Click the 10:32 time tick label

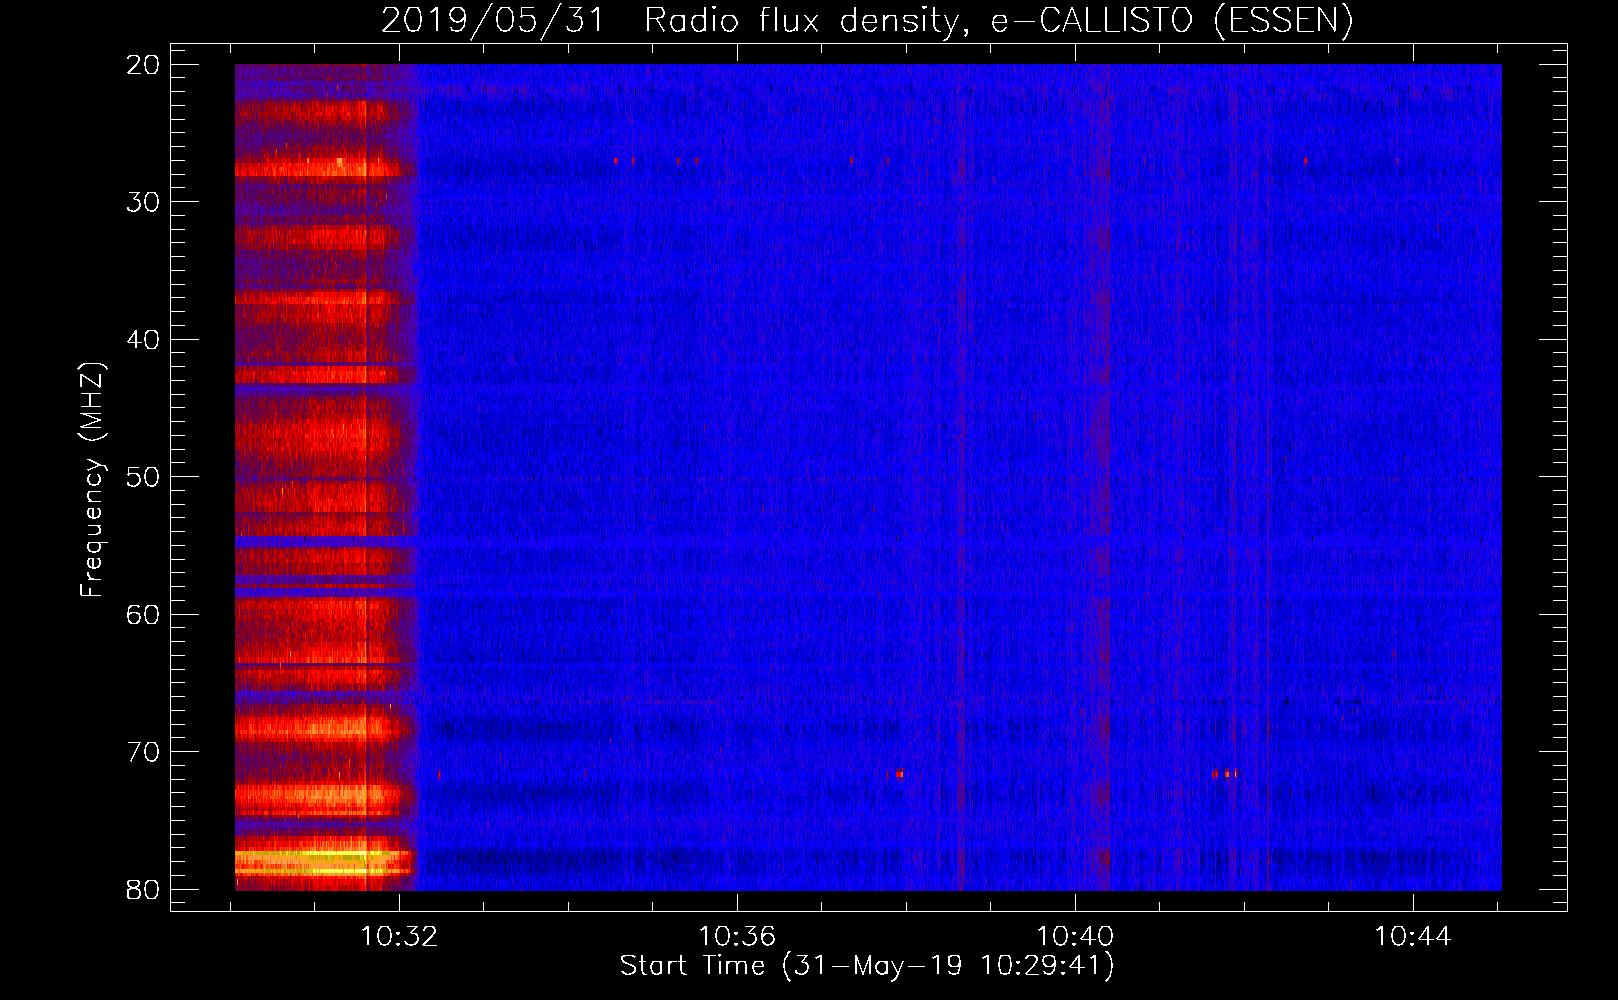(399, 937)
